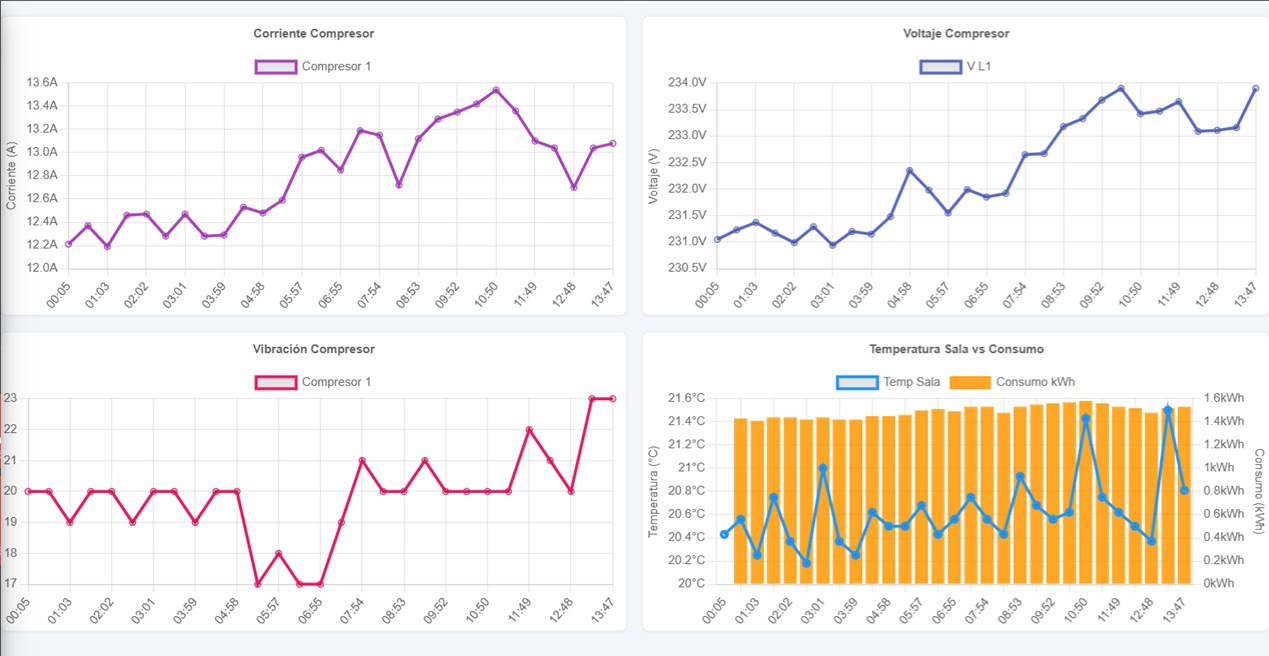Click the Voltaje (V) vertical axis title
Viewport: 1269px width, 656px height.
(653, 176)
